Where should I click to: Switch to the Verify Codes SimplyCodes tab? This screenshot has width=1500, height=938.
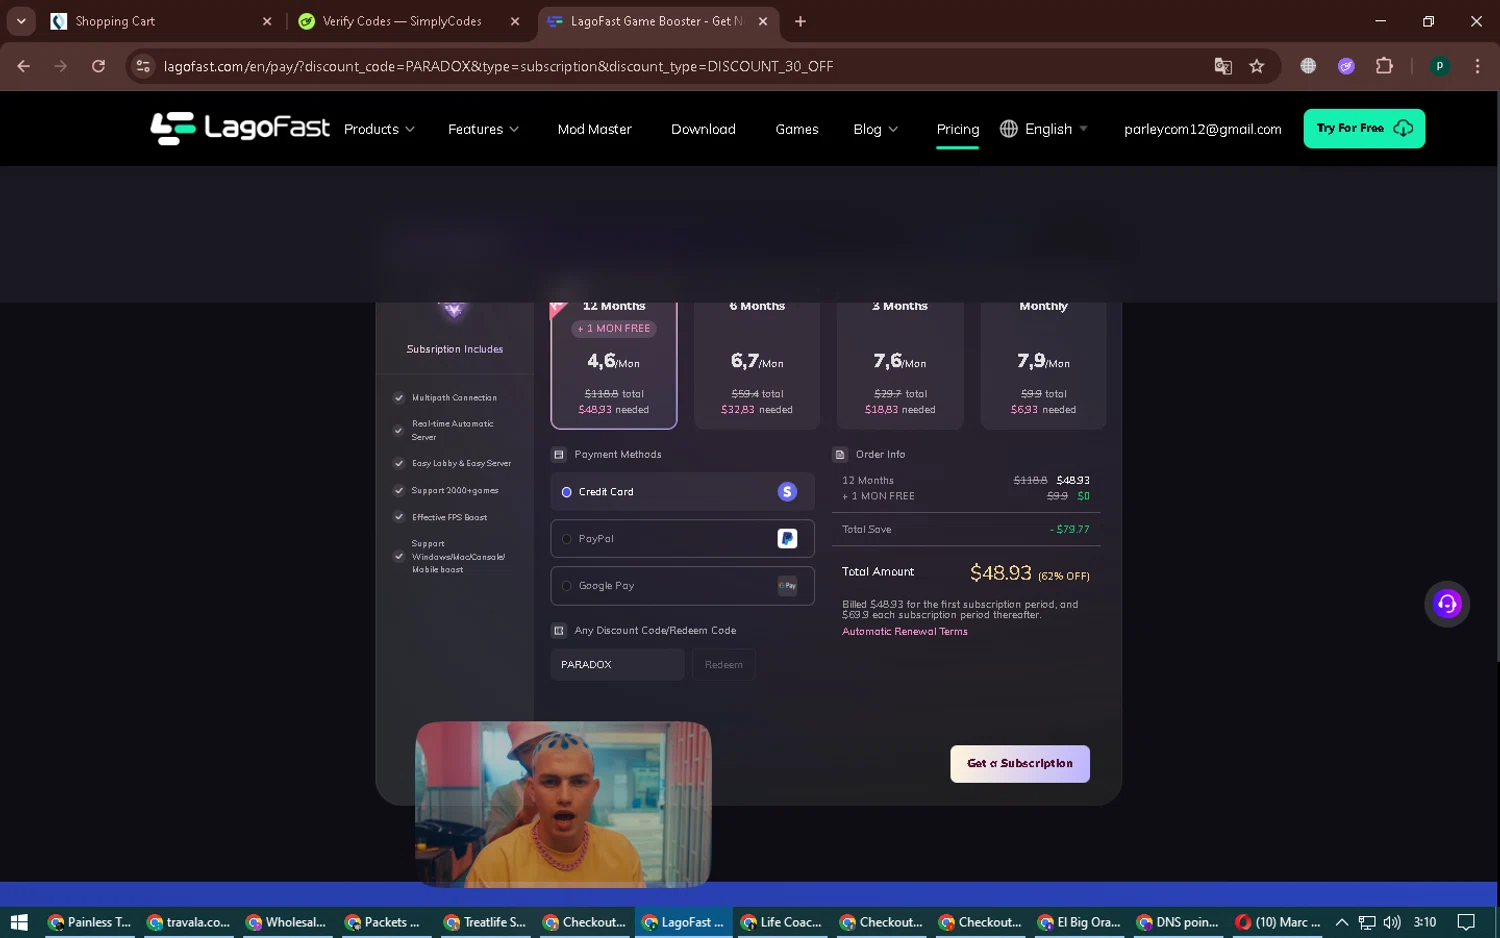(410, 21)
